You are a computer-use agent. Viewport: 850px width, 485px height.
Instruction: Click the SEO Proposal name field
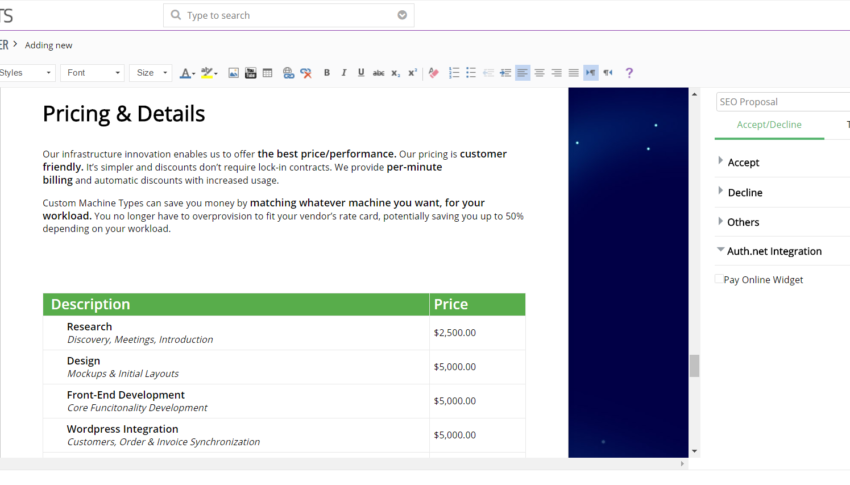click(783, 102)
